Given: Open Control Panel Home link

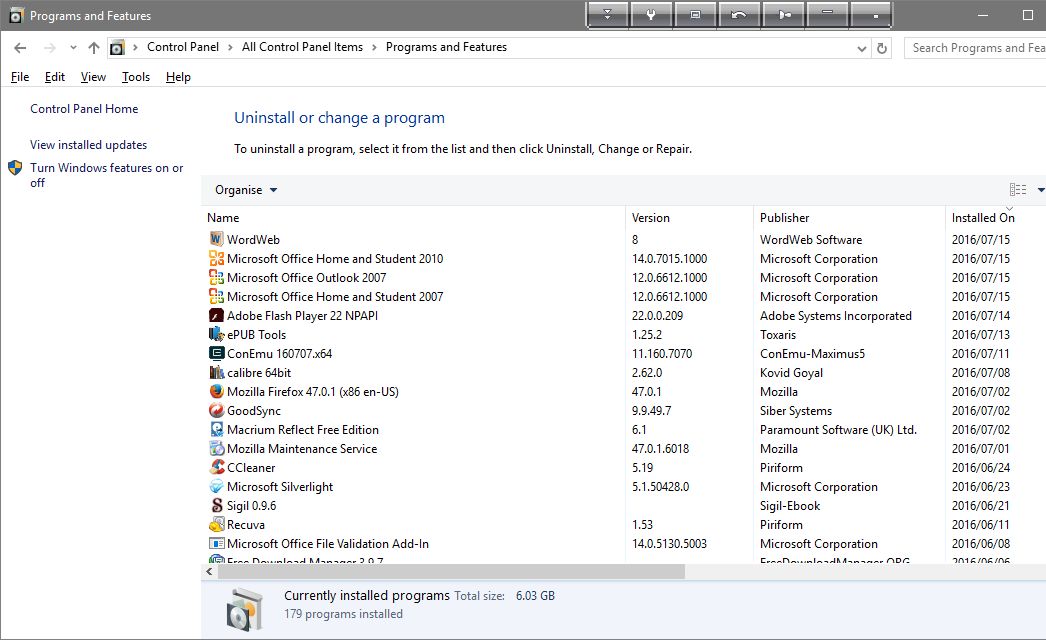Looking at the screenshot, I should click(x=84, y=109).
